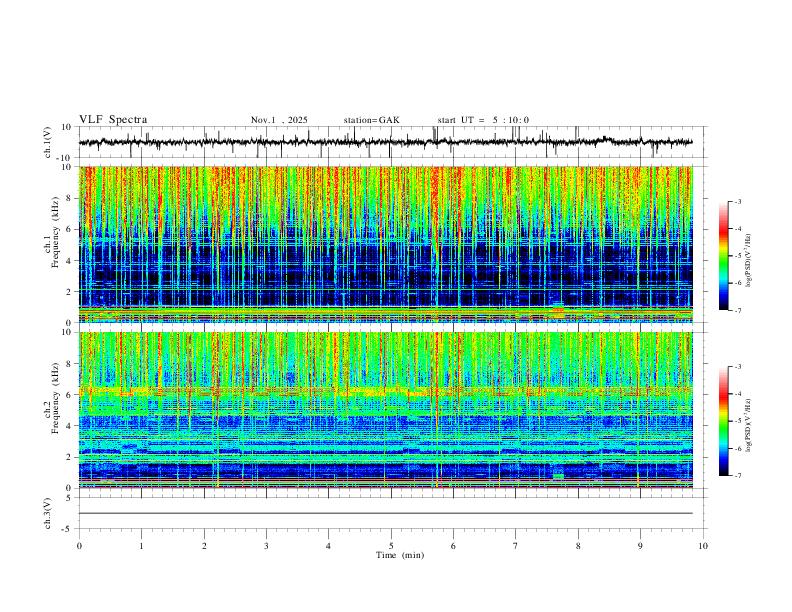Click time axis tick label "1"
The height and width of the screenshot is (612, 792).
(141, 546)
